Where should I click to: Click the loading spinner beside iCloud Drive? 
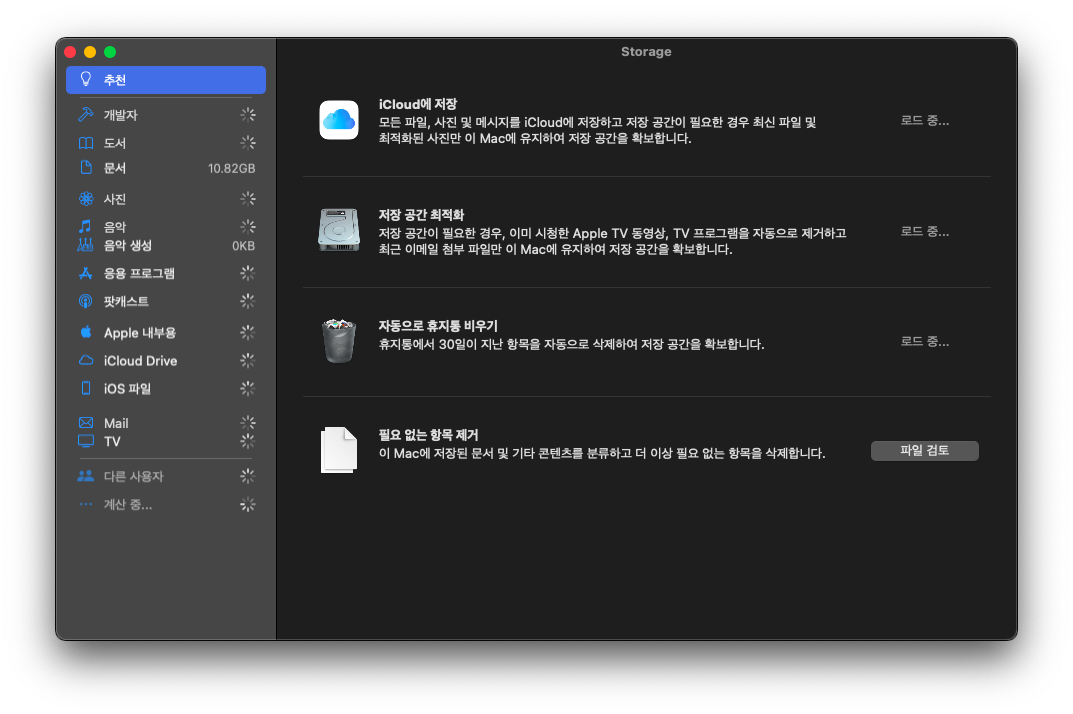click(248, 360)
